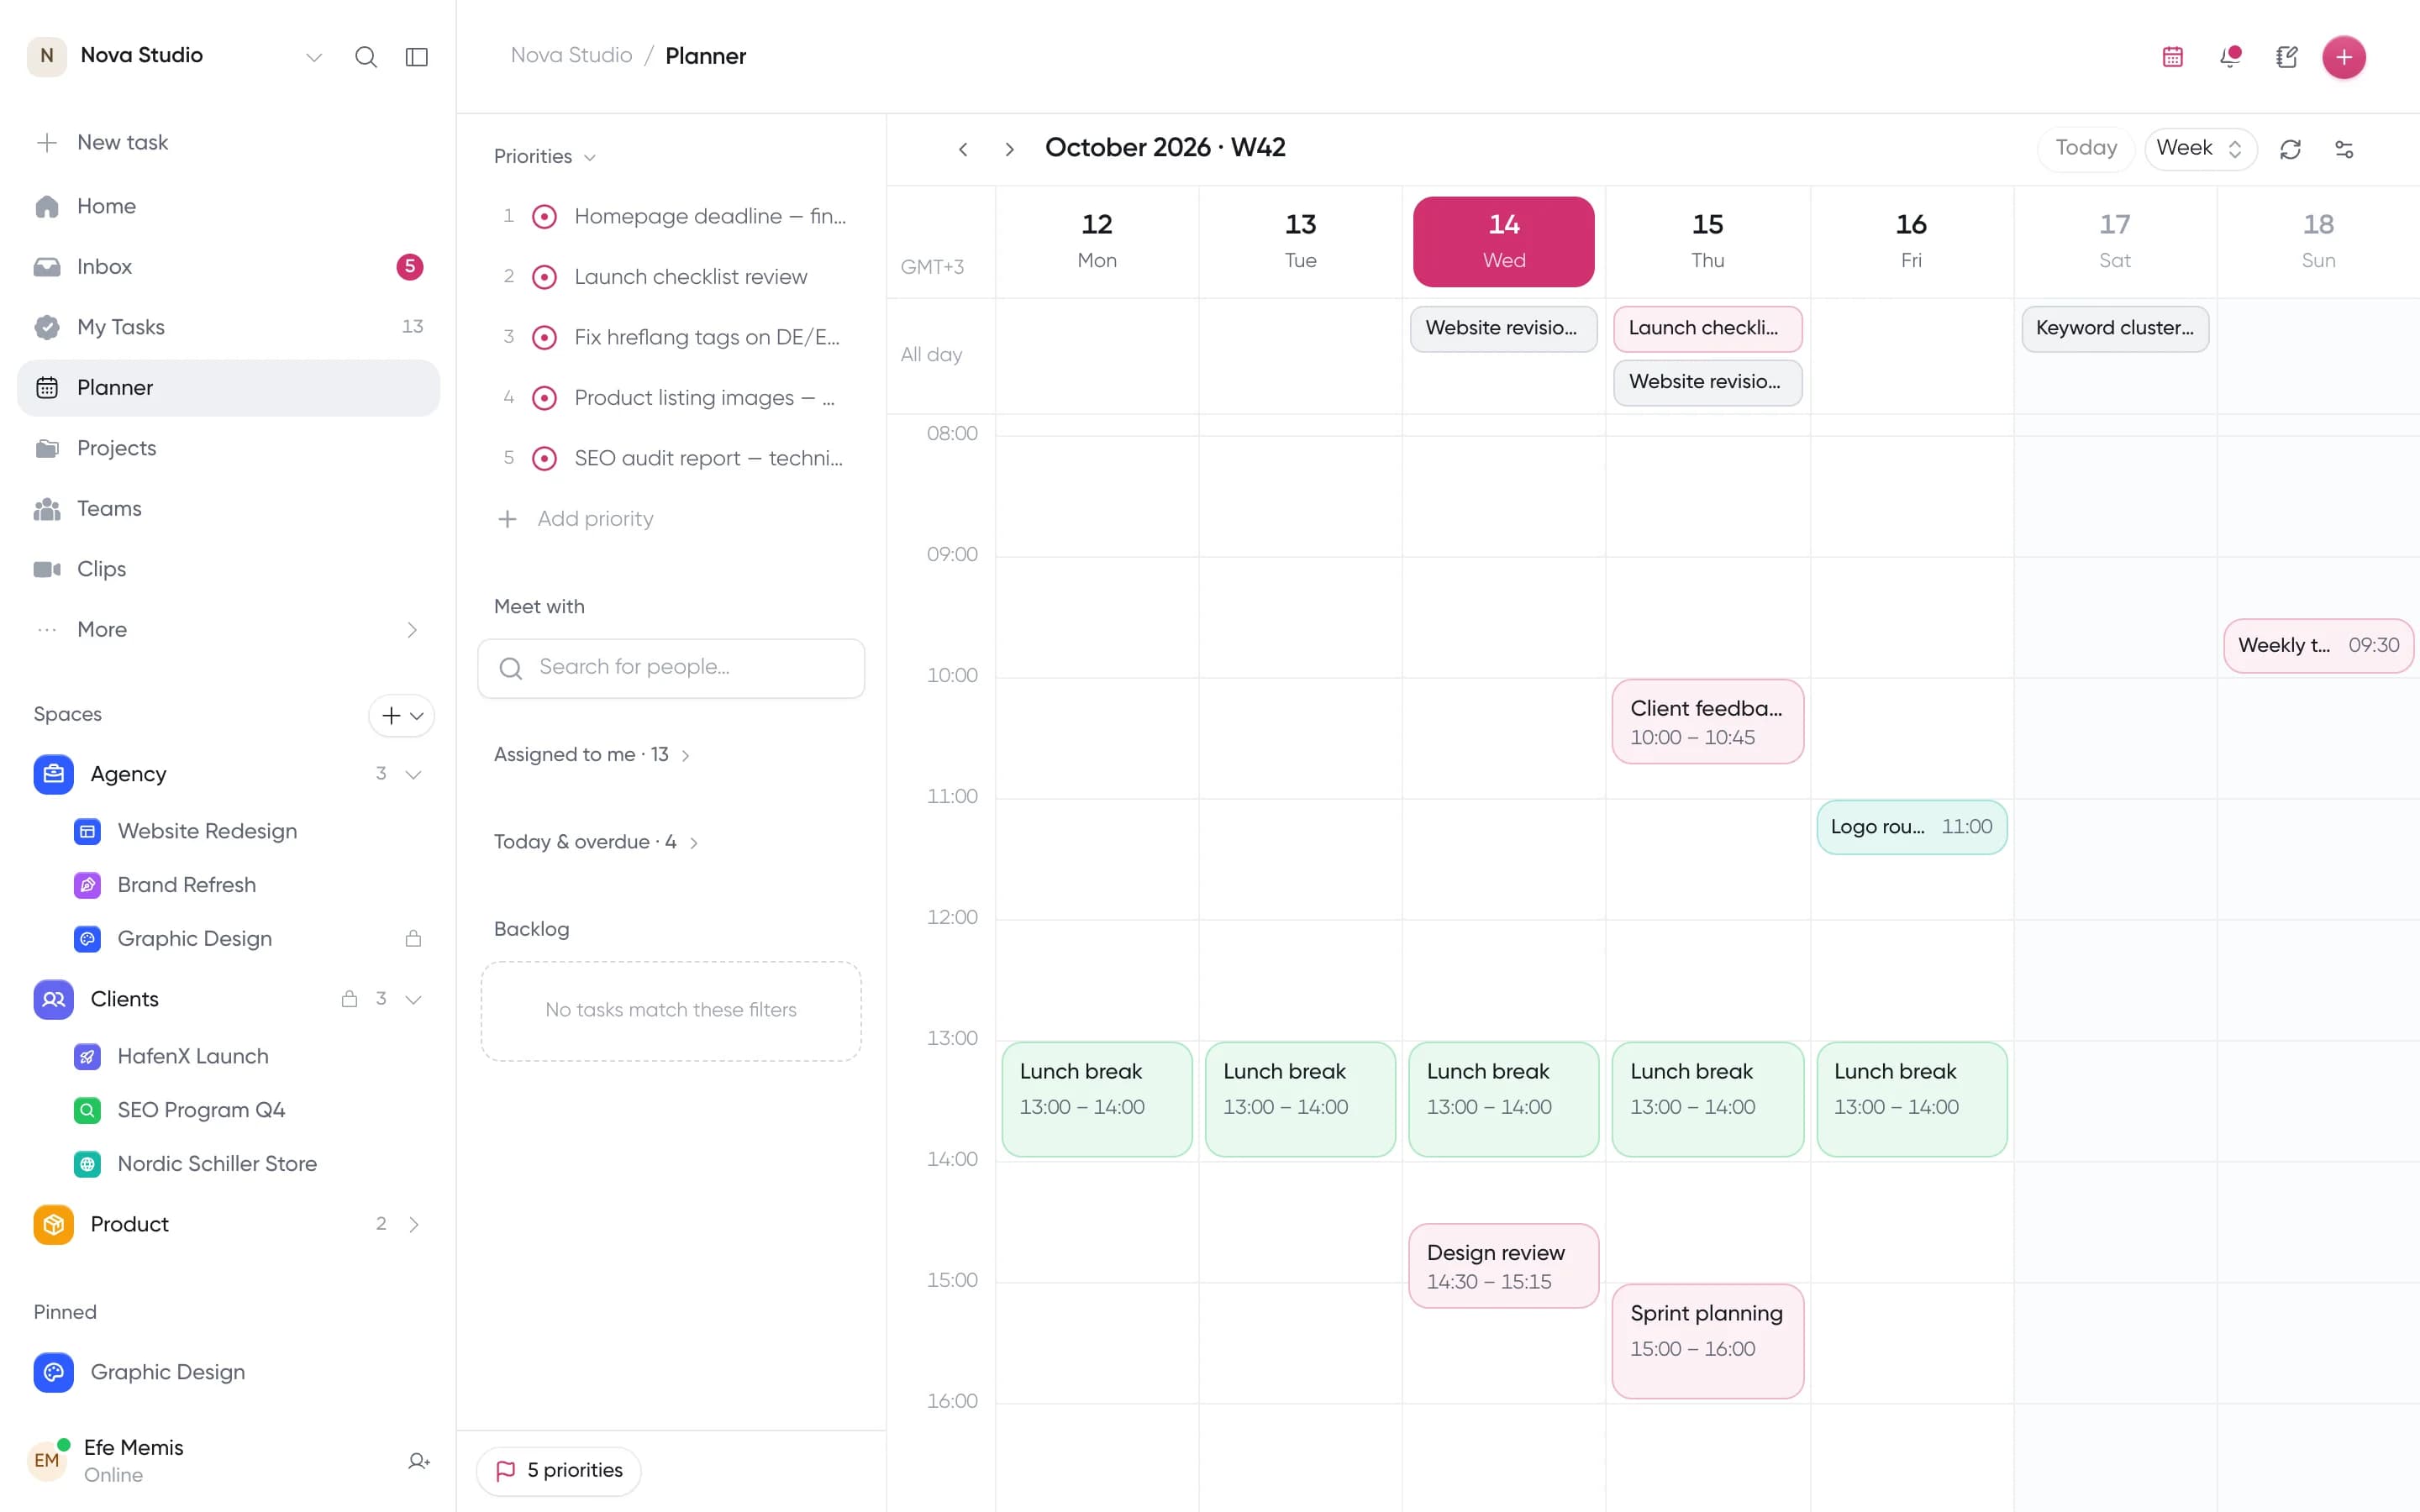Open calendar view settings sliders icon

click(2344, 149)
